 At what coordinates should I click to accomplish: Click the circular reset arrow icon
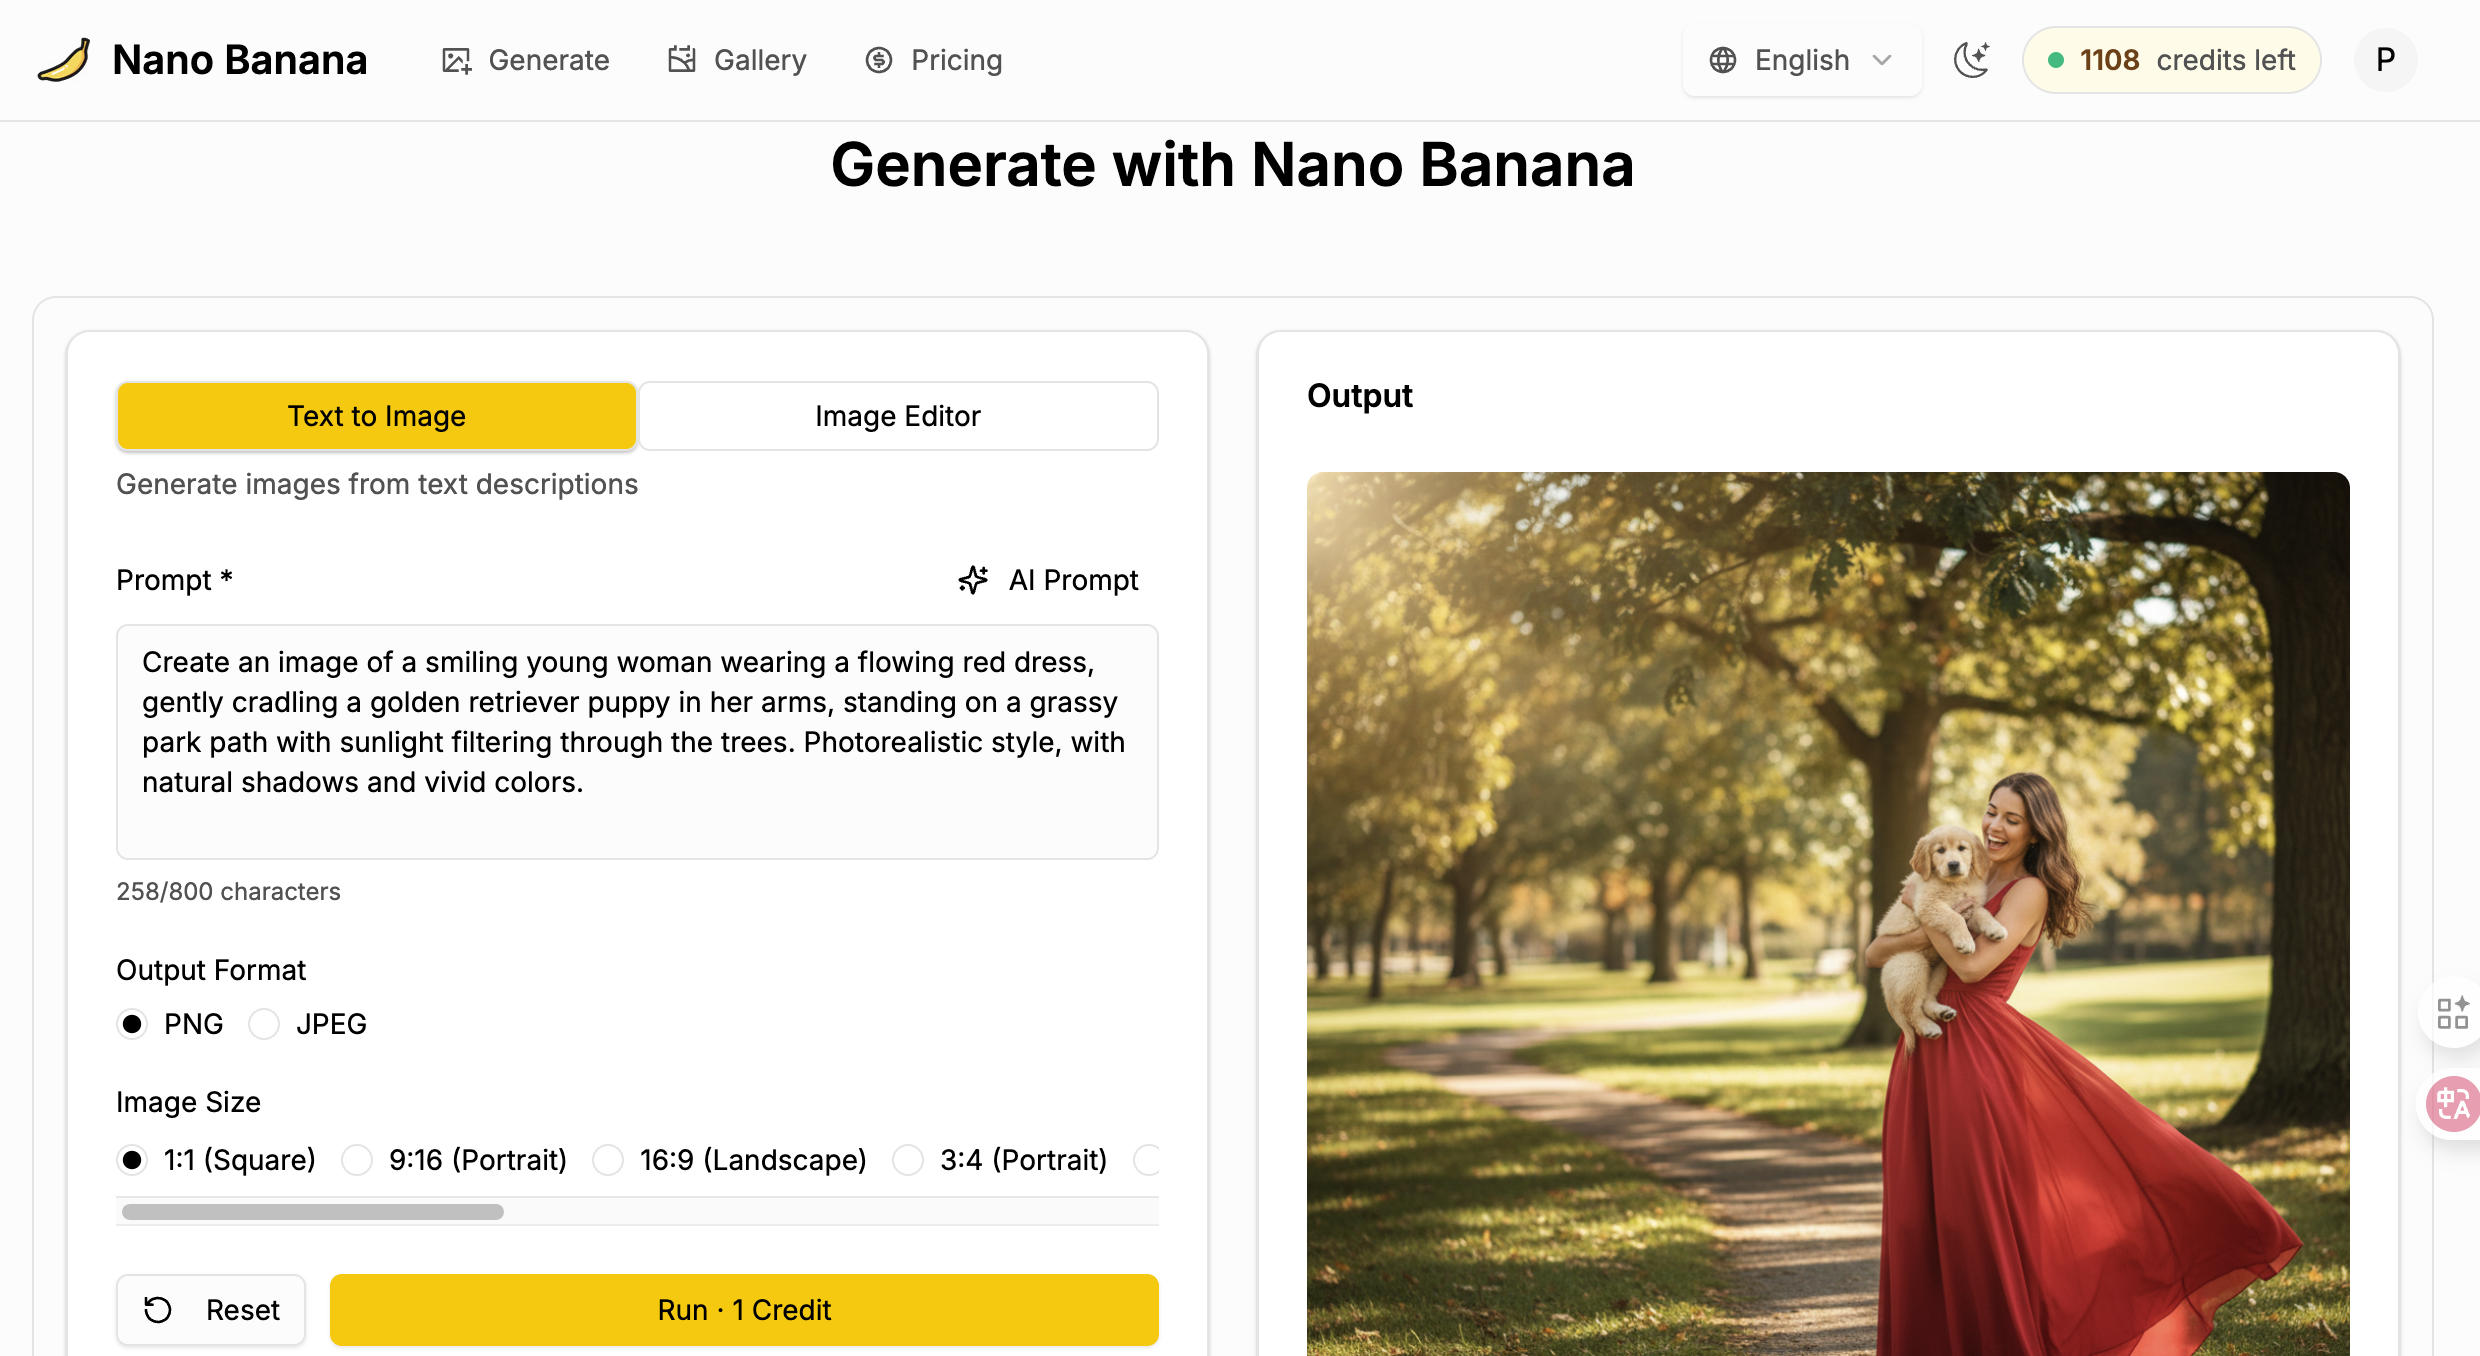point(158,1309)
